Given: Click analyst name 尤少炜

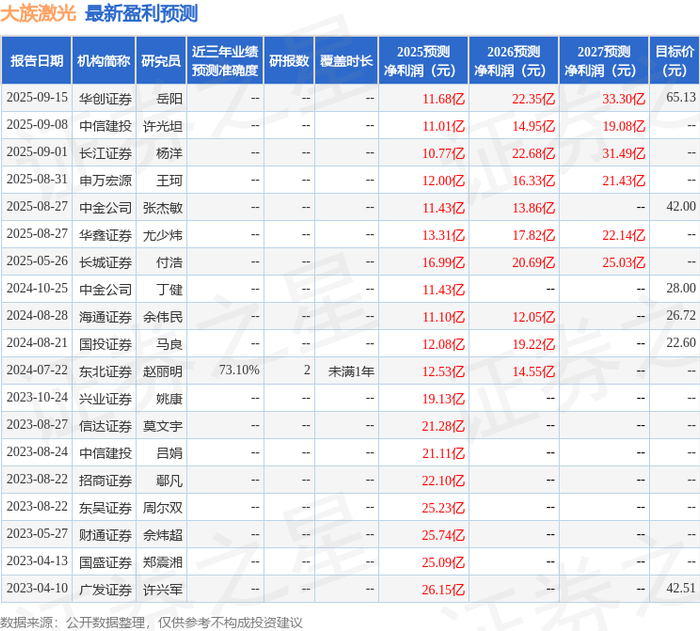Looking at the screenshot, I should (x=162, y=235).
